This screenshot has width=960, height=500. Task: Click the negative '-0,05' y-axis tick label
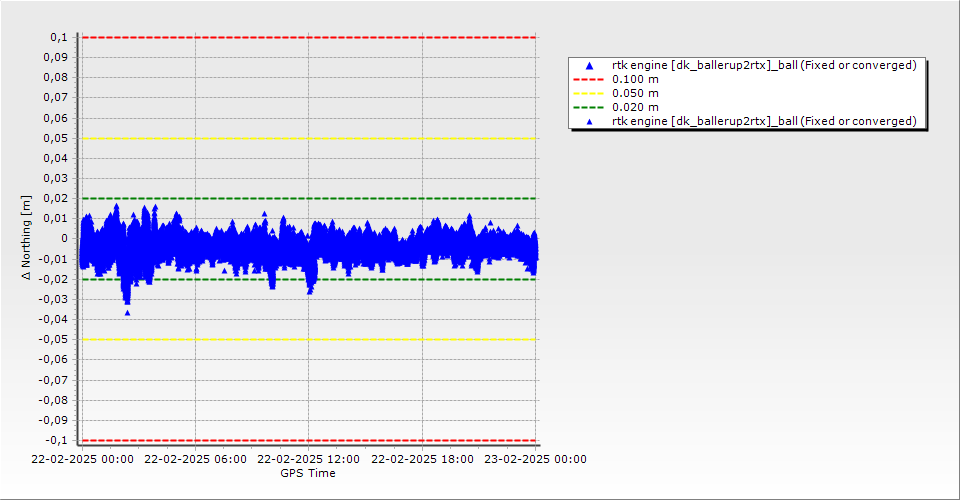tap(54, 340)
